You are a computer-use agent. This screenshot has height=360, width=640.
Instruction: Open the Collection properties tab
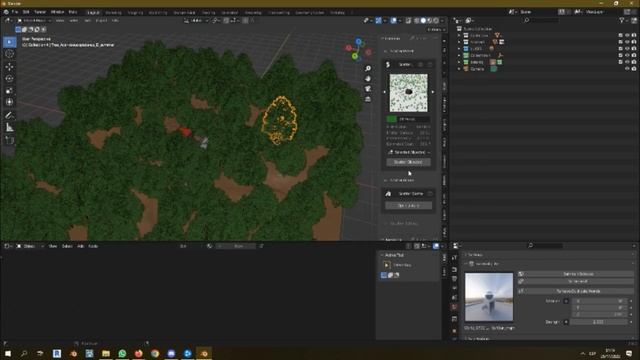(x=454, y=319)
